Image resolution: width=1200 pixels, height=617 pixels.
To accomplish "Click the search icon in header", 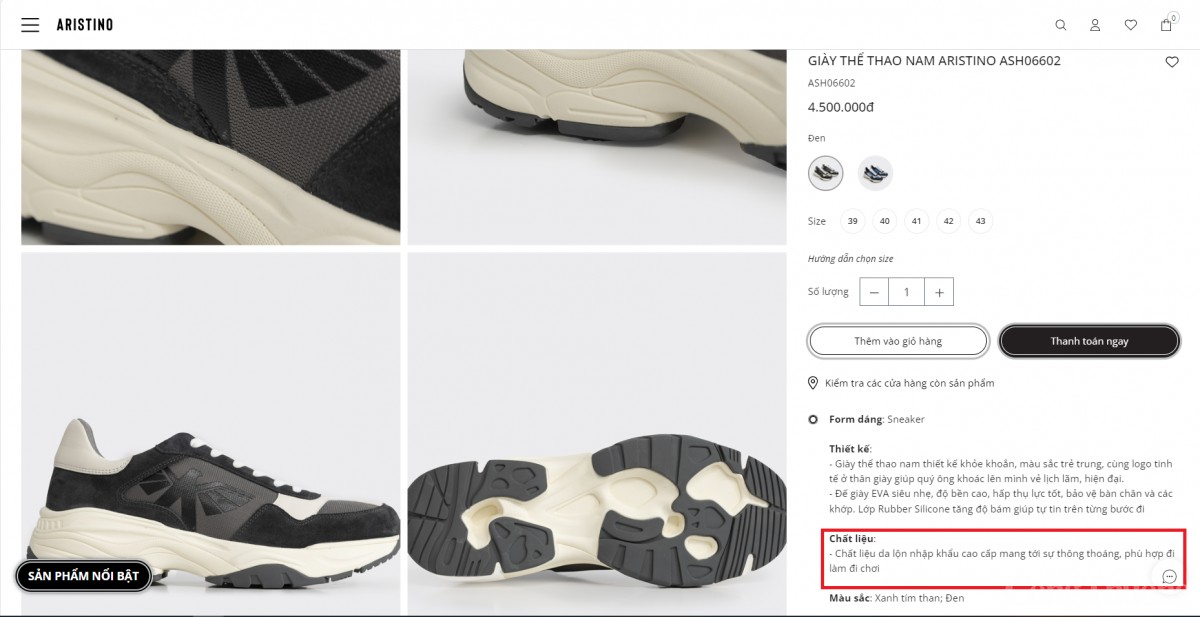I will pos(1061,25).
